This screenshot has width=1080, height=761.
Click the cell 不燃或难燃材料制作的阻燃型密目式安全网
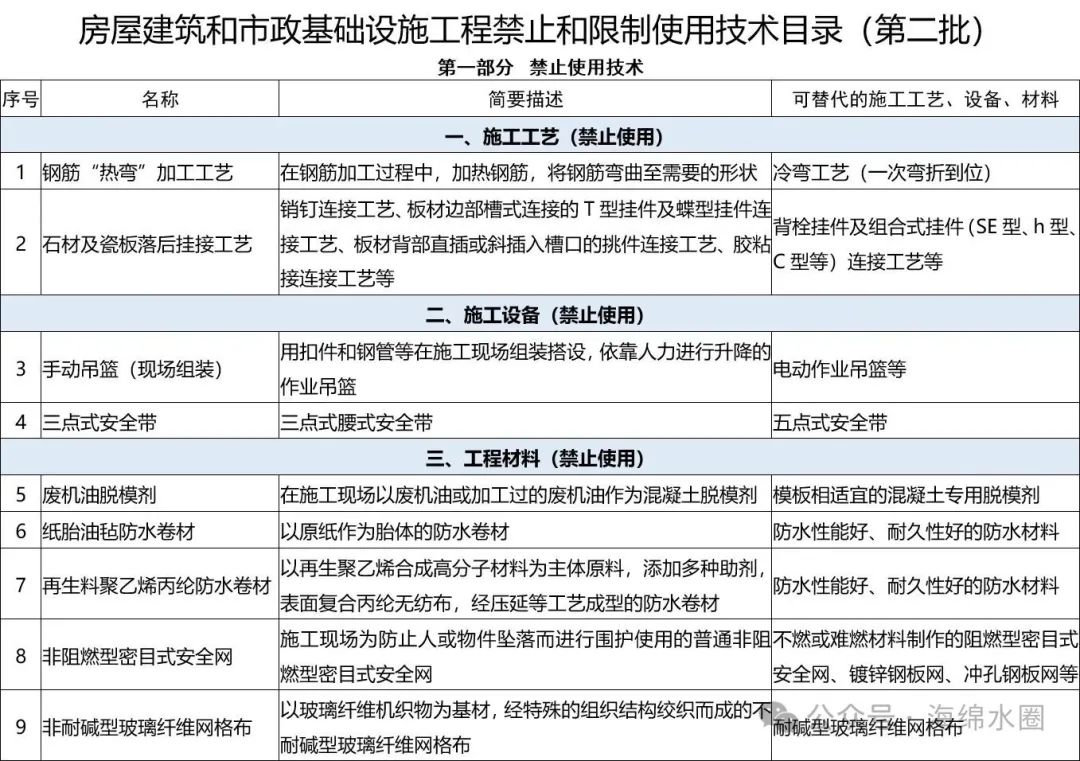925,656
